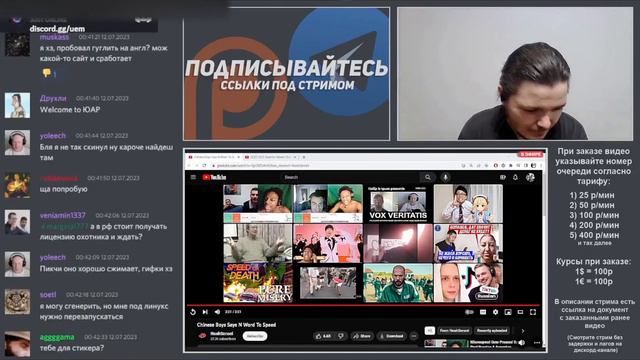Screen dimensions: 640x360
Task: Click the white Subscribe button
Action: (x=255, y=336)
